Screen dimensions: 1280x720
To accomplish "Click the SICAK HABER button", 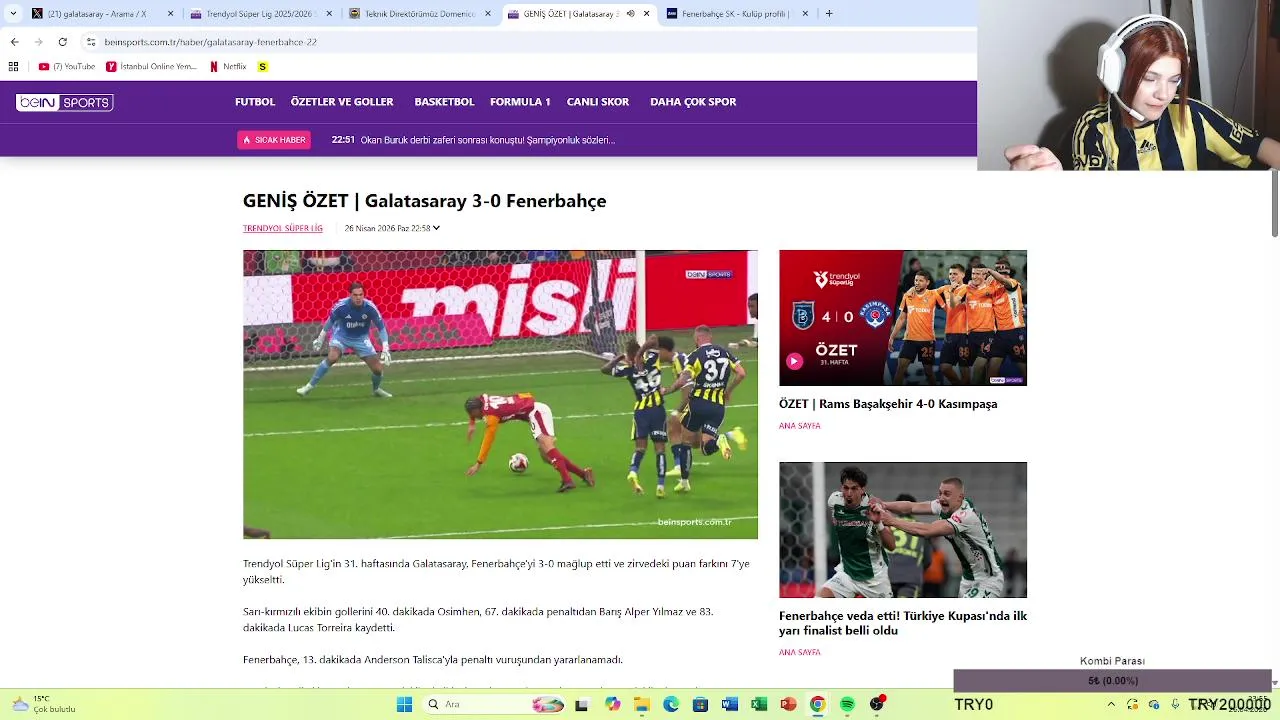I will click(x=274, y=140).
